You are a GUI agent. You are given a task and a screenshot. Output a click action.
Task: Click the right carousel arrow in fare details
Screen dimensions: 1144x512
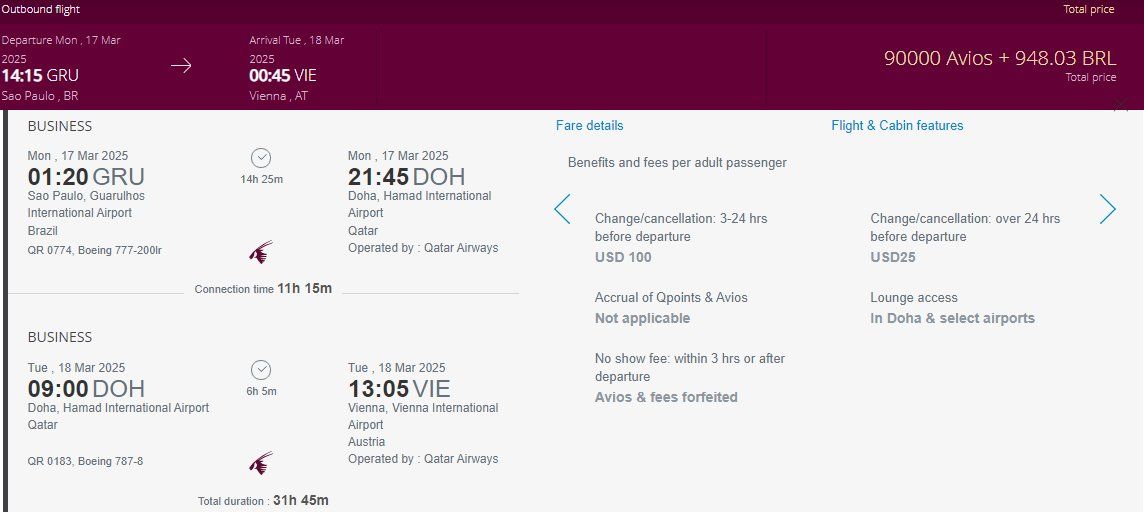click(x=1108, y=209)
